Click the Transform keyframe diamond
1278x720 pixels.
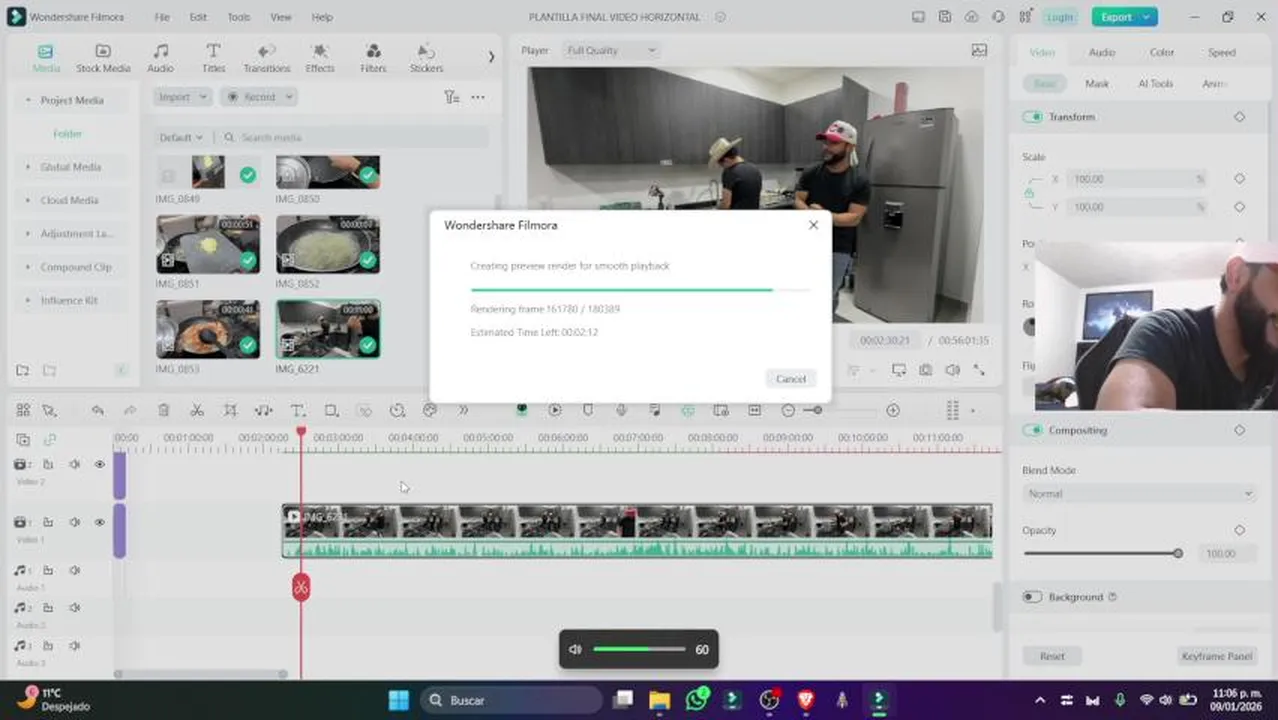(1239, 117)
